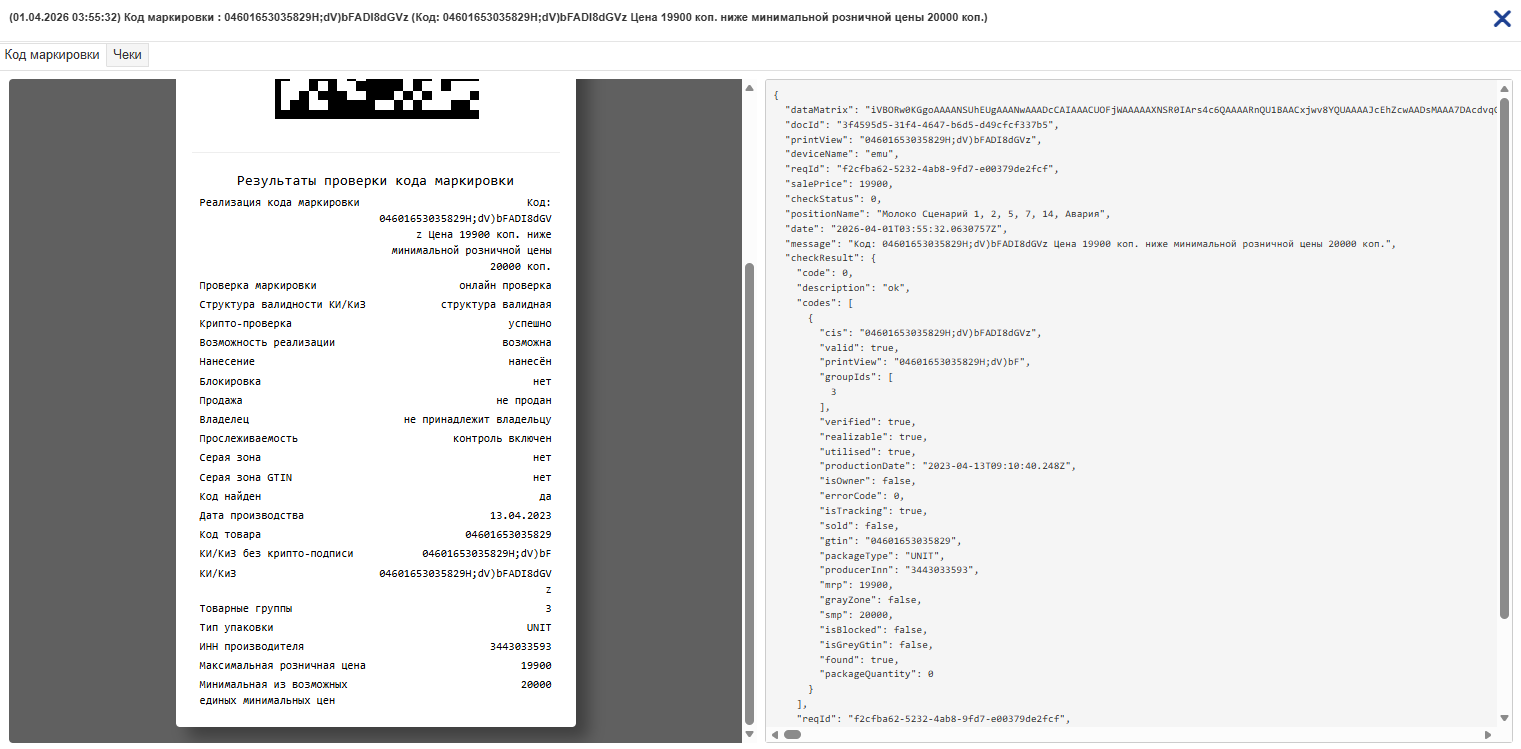Click the Крипто-проверка row in receipt
Image resolution: width=1521 pixels, height=749 pixels.
click(x=375, y=324)
